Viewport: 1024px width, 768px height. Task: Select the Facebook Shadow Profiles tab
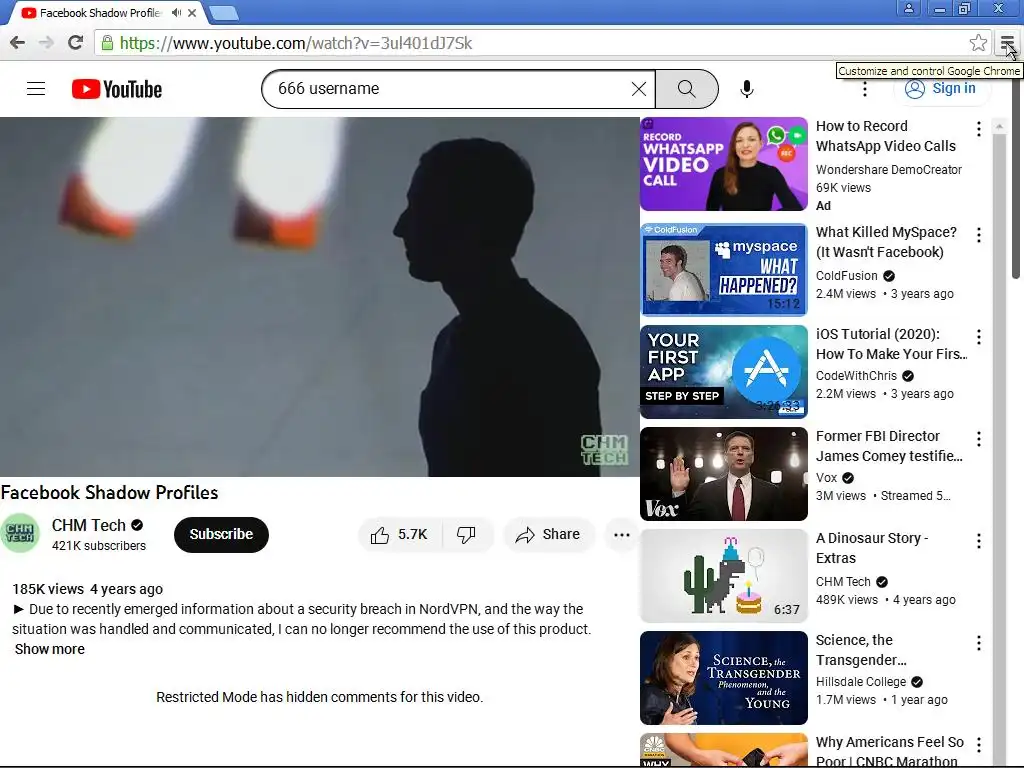coord(100,13)
